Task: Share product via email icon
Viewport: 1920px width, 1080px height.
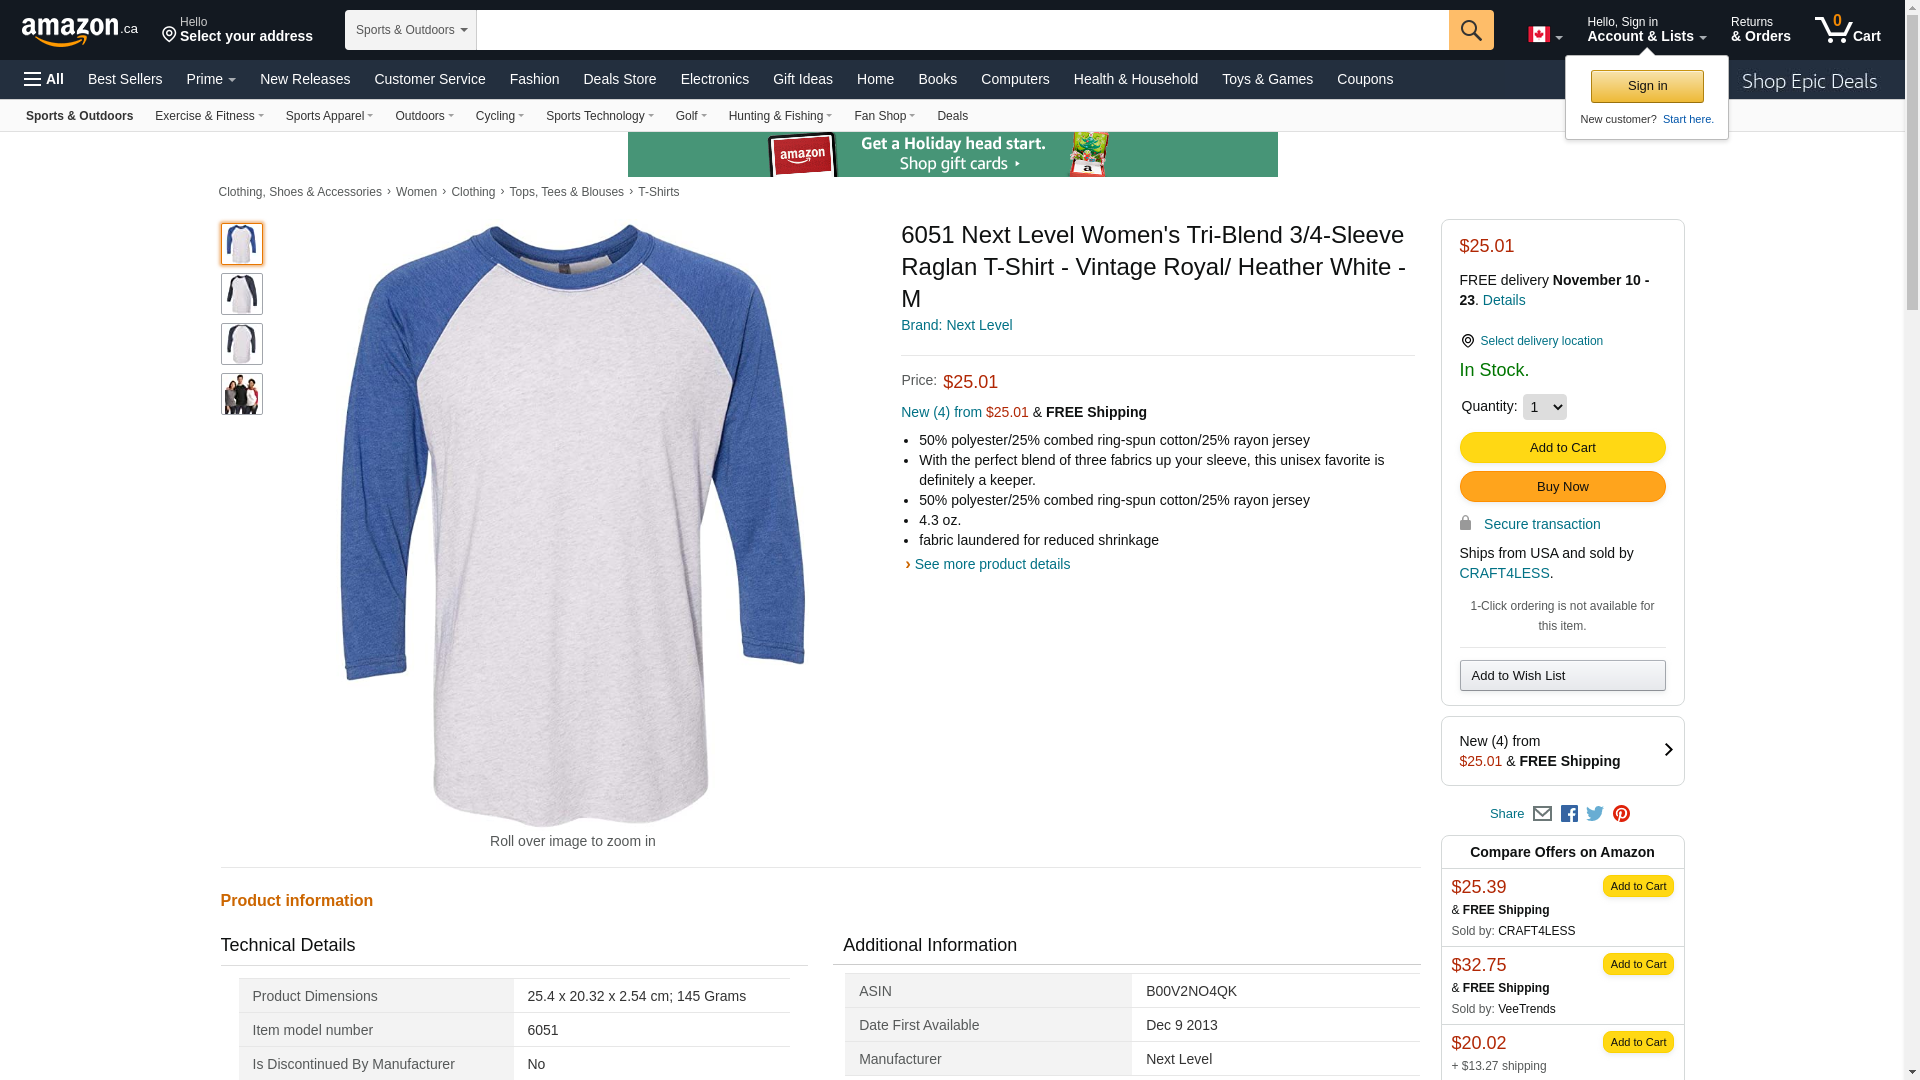Action: click(1542, 814)
